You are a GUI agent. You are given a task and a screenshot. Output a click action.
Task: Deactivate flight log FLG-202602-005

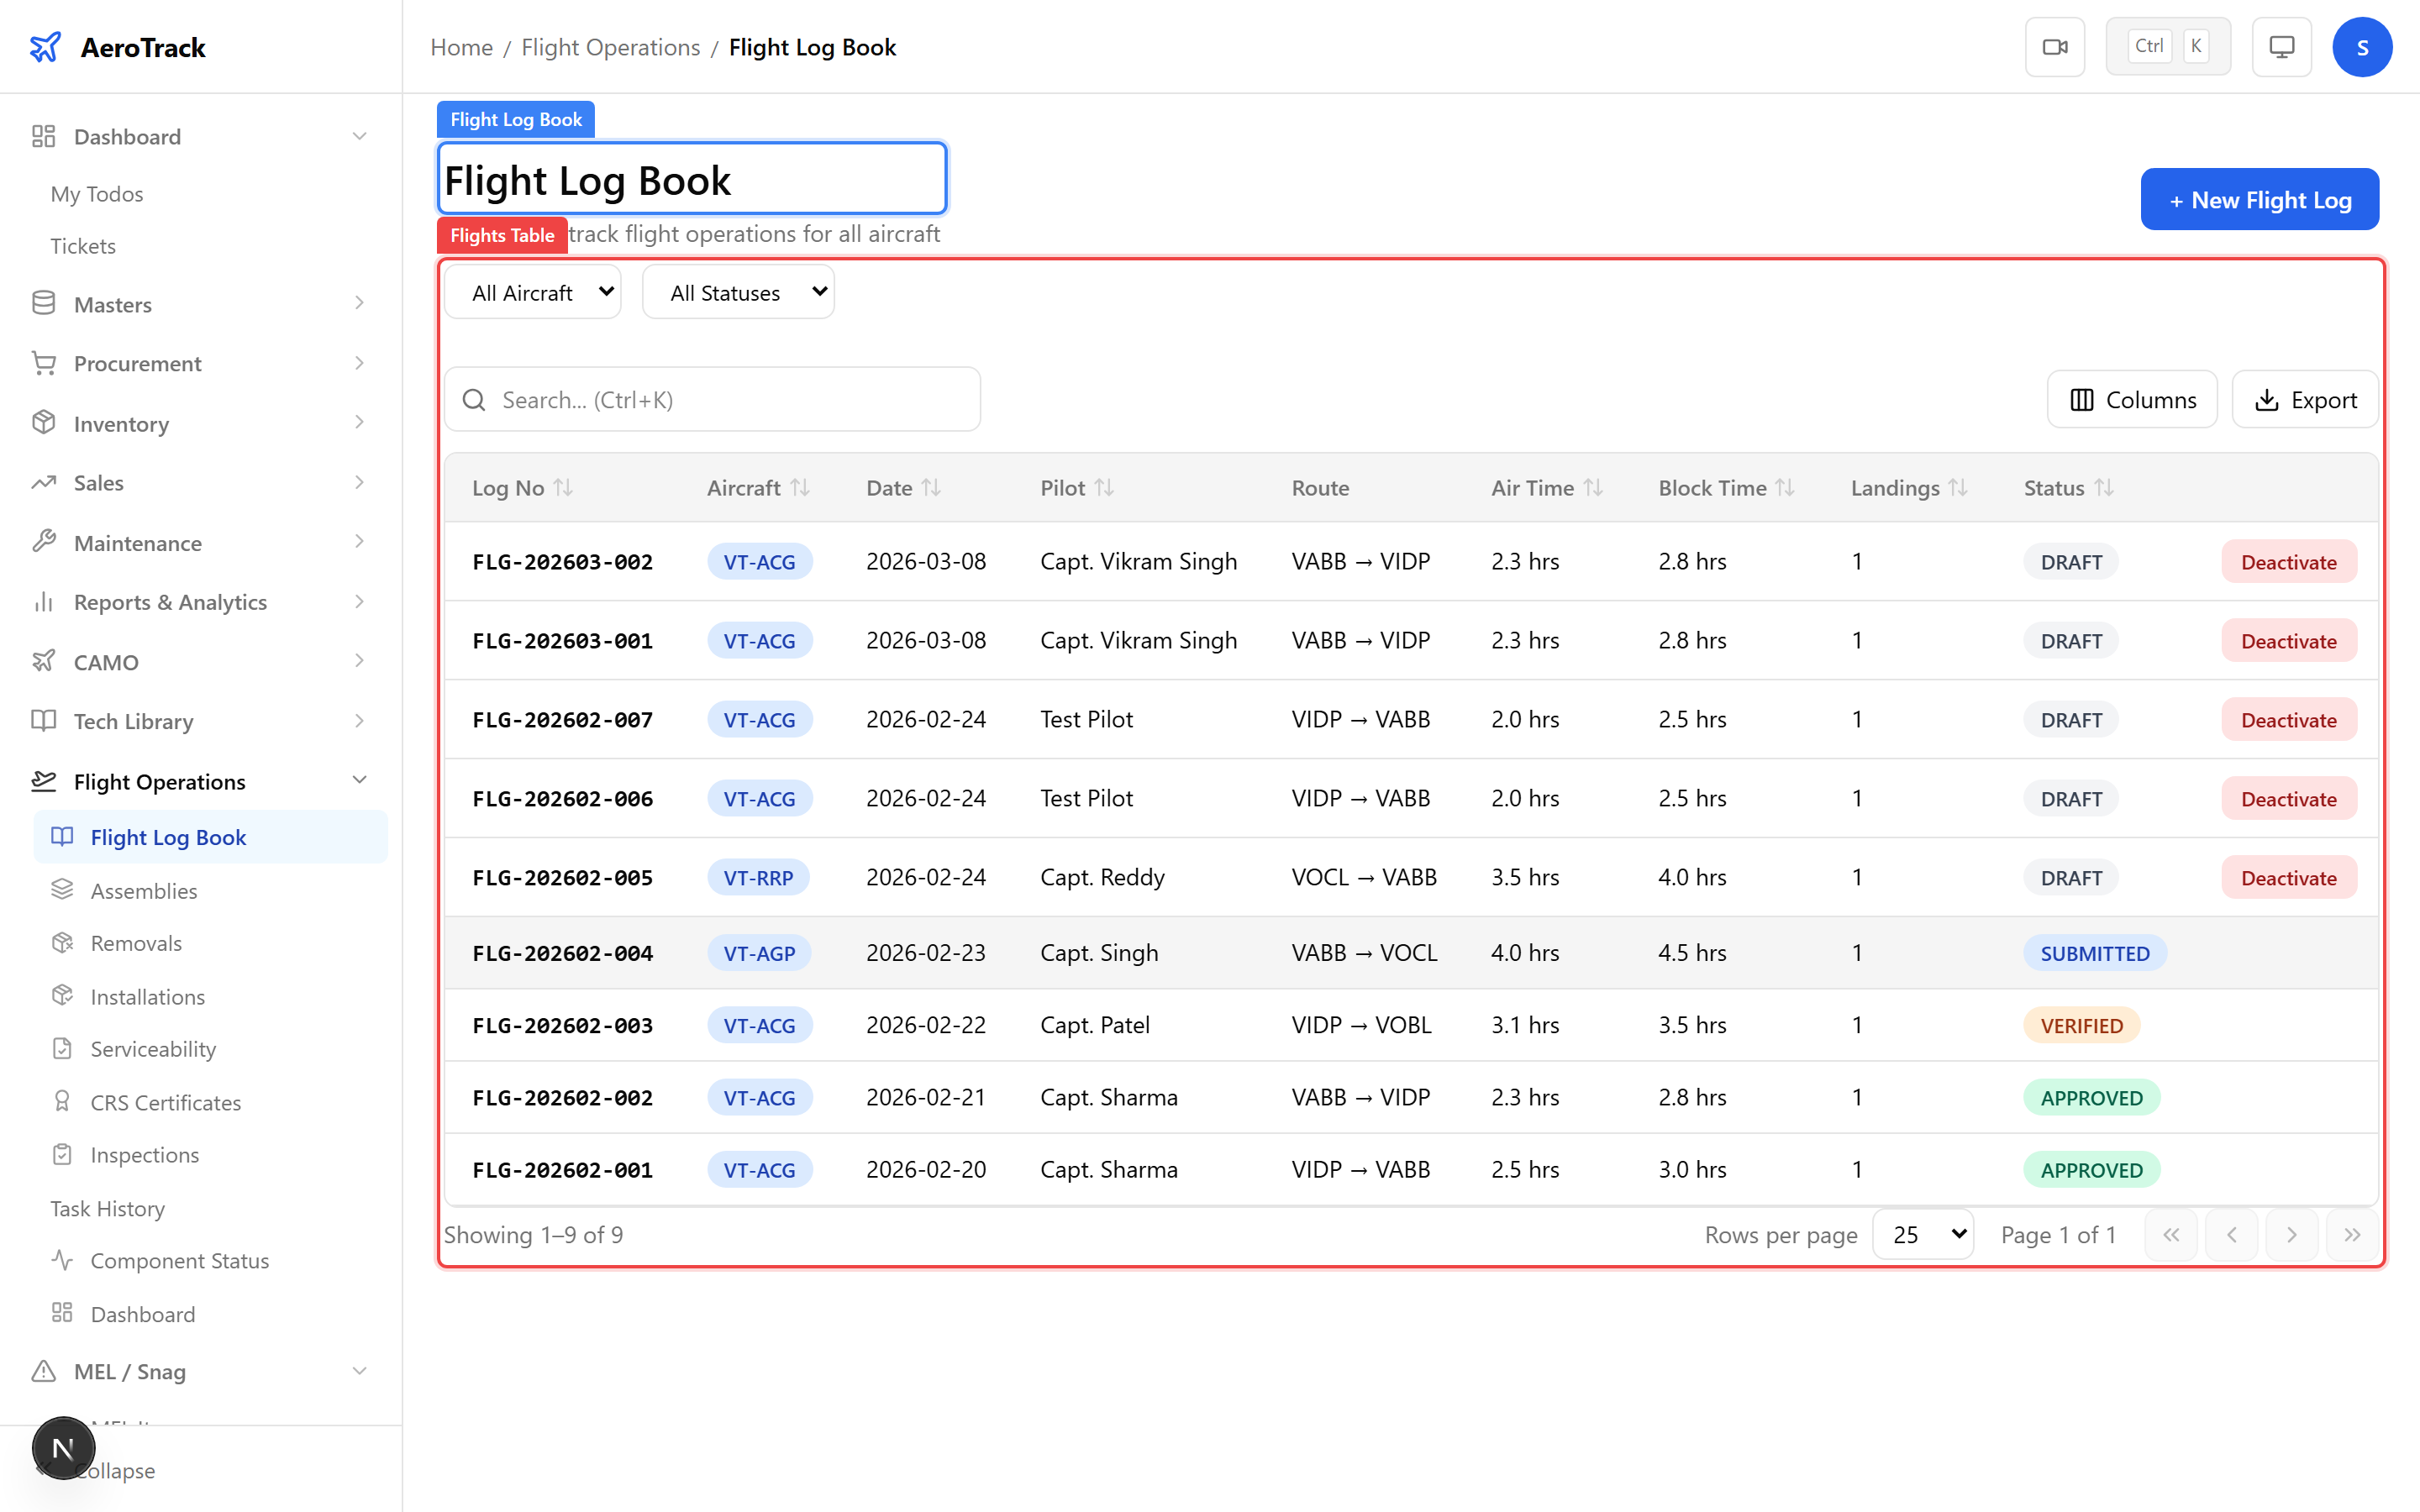click(2288, 877)
